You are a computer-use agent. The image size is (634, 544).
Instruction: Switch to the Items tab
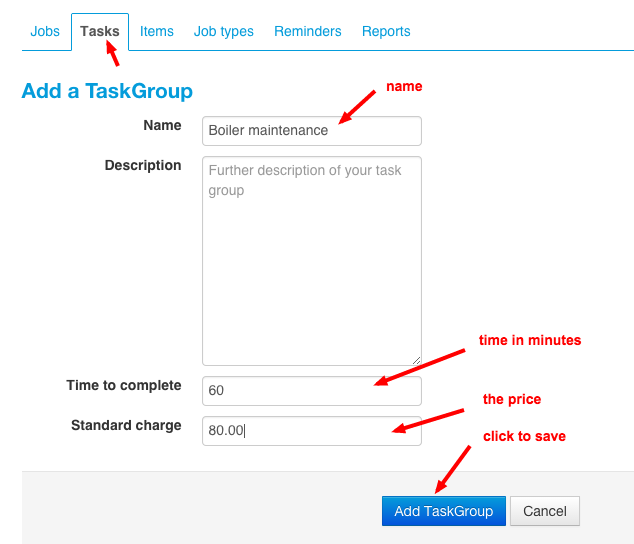point(157,31)
